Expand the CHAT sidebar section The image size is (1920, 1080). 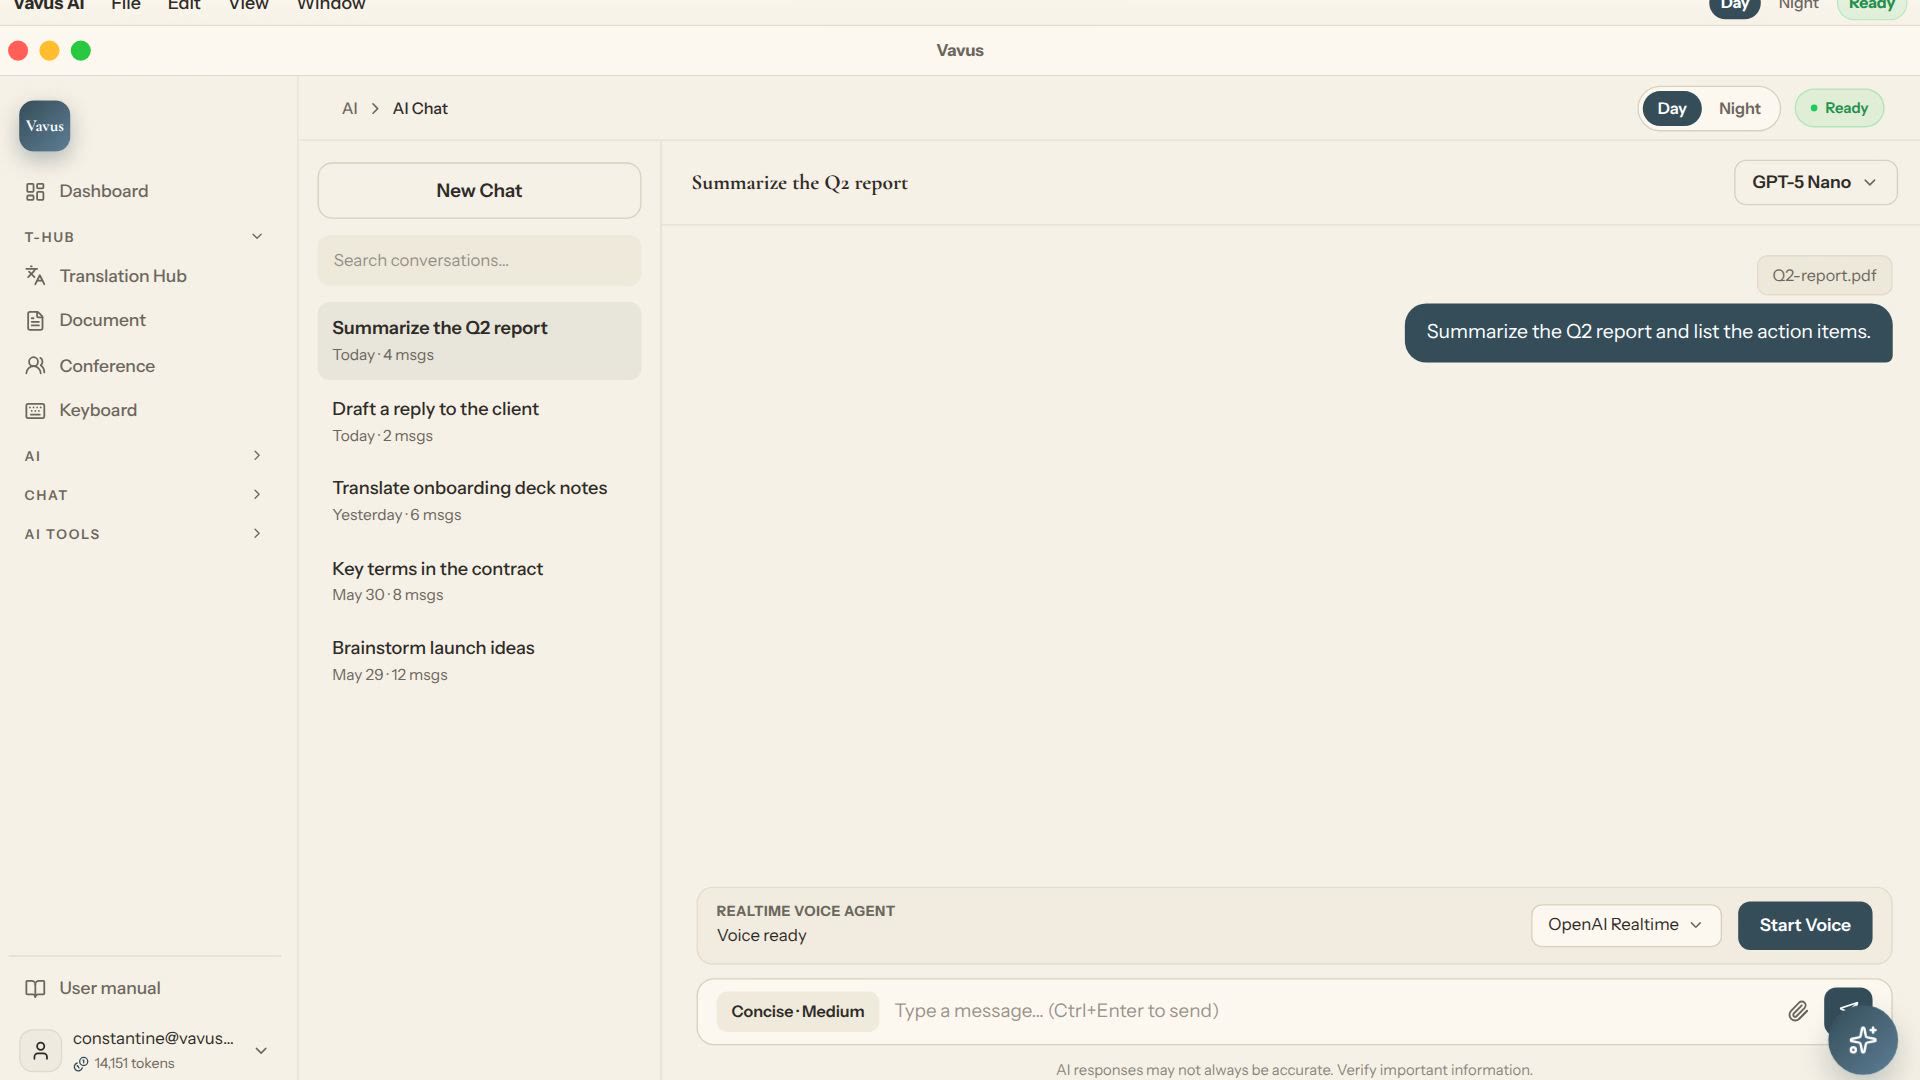pyautogui.click(x=257, y=495)
